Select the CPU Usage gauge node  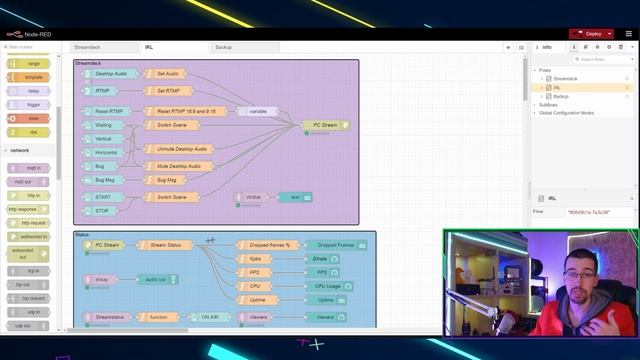pos(329,287)
